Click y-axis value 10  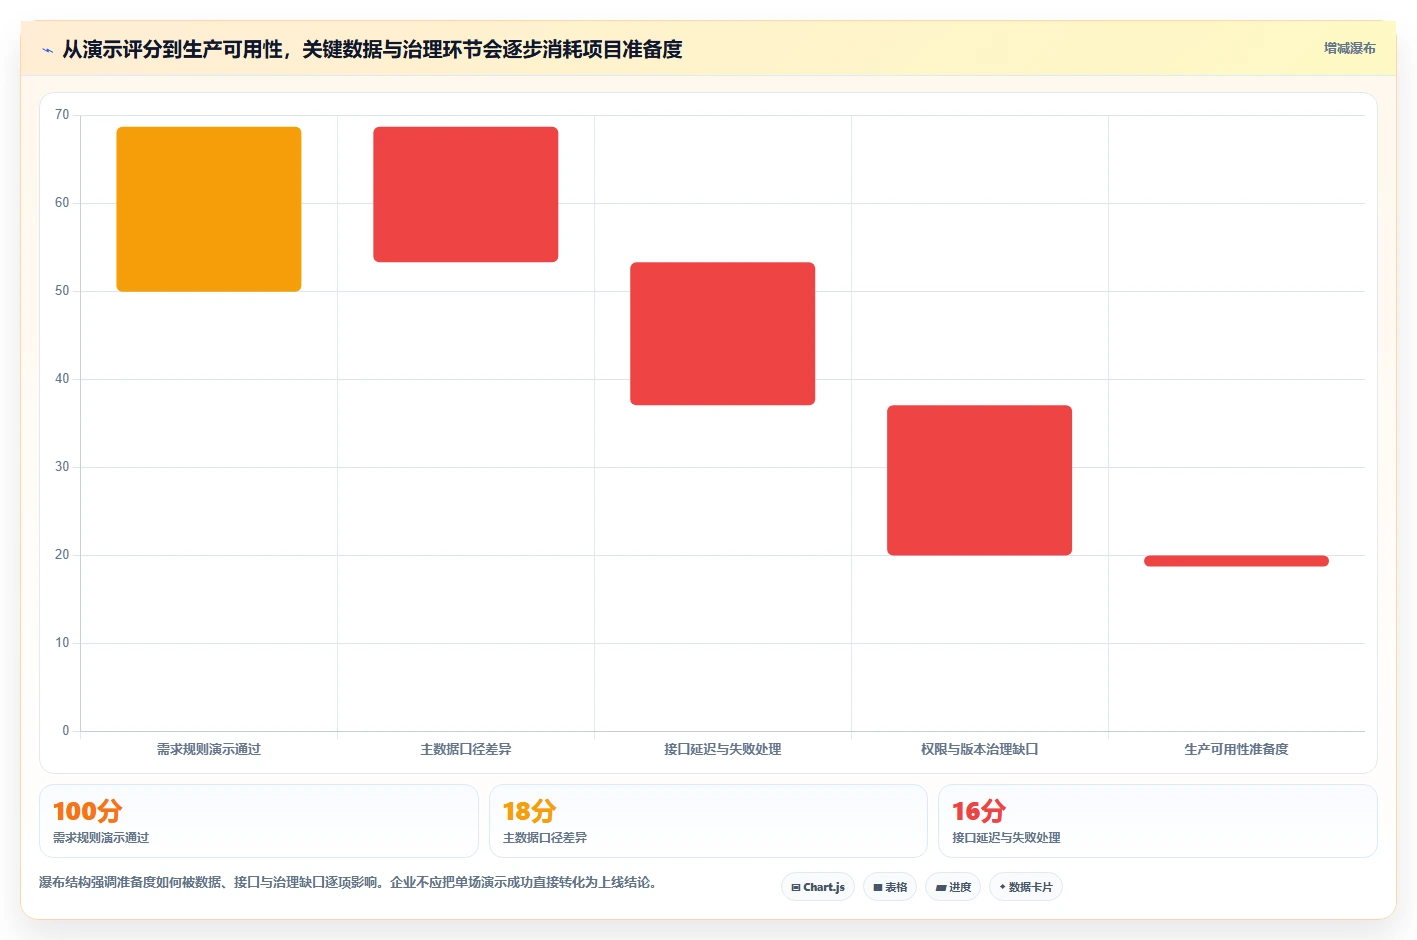click(62, 643)
